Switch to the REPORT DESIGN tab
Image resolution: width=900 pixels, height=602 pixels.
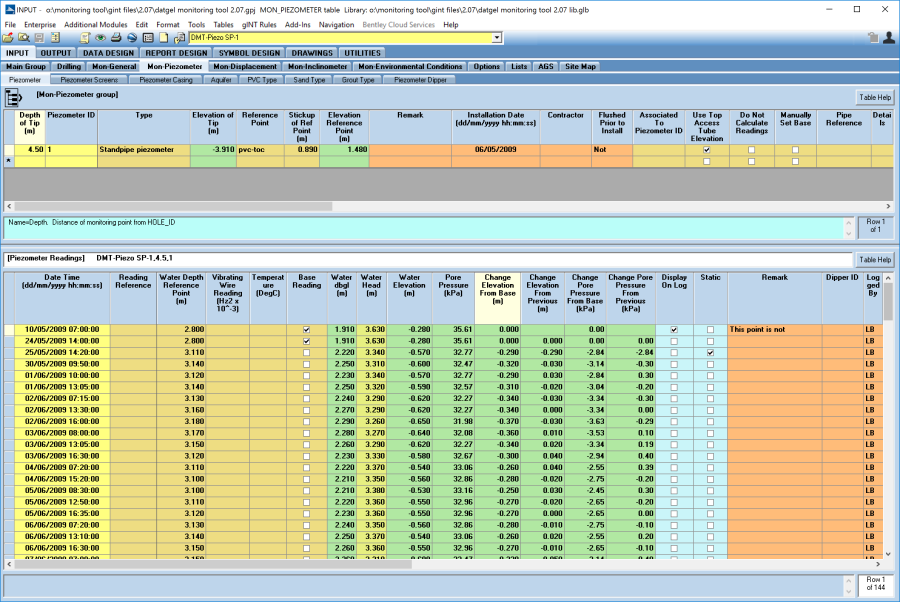tap(176, 52)
